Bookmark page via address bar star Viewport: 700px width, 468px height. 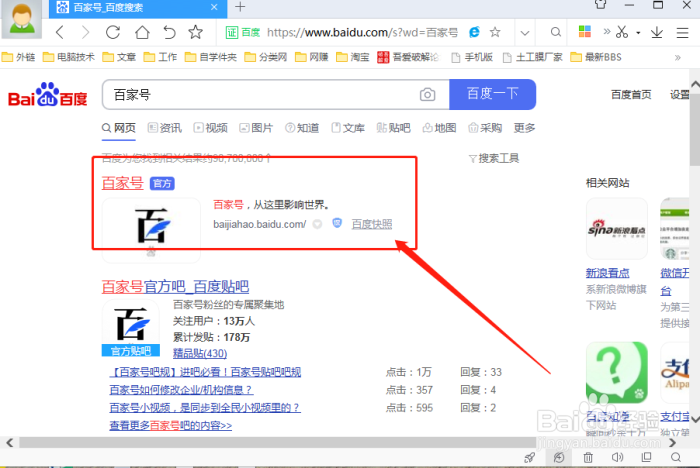[x=495, y=32]
